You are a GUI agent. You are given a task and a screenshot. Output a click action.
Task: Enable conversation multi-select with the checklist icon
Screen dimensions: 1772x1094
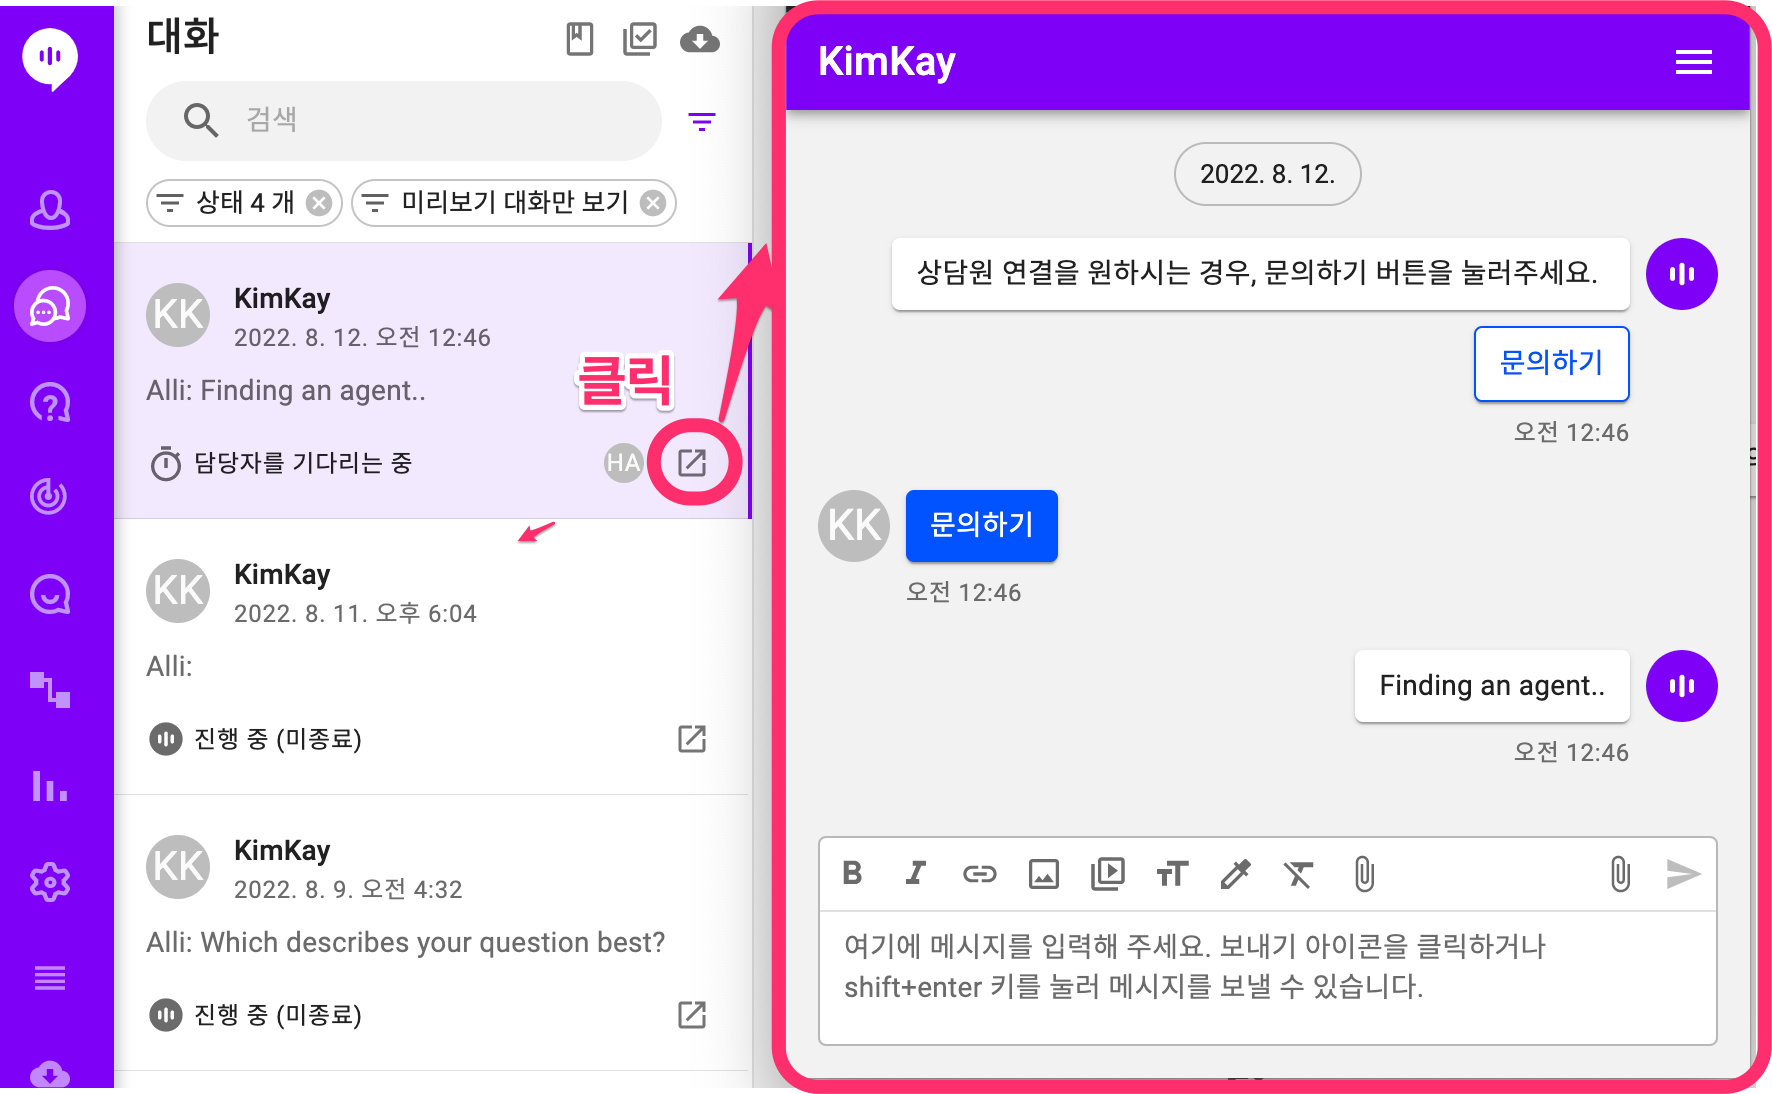click(640, 37)
